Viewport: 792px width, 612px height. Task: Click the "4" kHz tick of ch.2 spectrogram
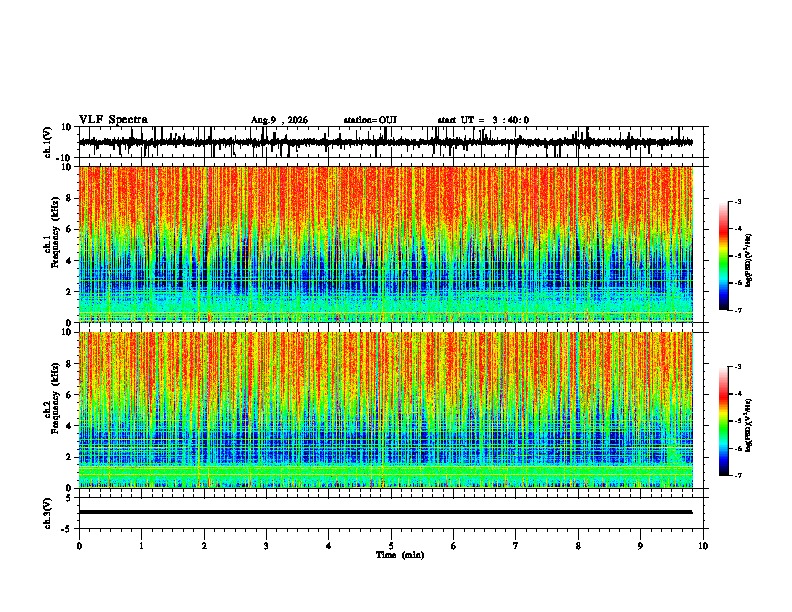70,426
